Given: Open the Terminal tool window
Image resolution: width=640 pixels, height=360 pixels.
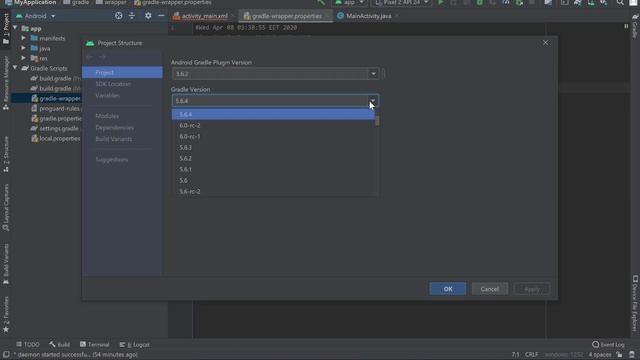Looking at the screenshot, I should [x=95, y=344].
